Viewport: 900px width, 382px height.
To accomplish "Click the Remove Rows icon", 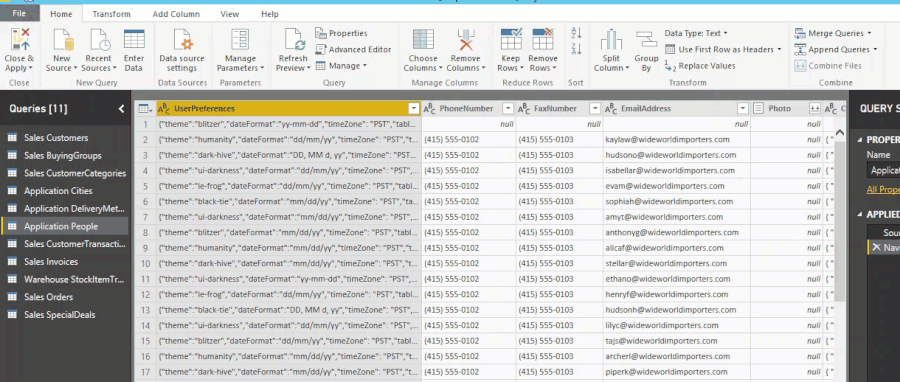I will (542, 39).
